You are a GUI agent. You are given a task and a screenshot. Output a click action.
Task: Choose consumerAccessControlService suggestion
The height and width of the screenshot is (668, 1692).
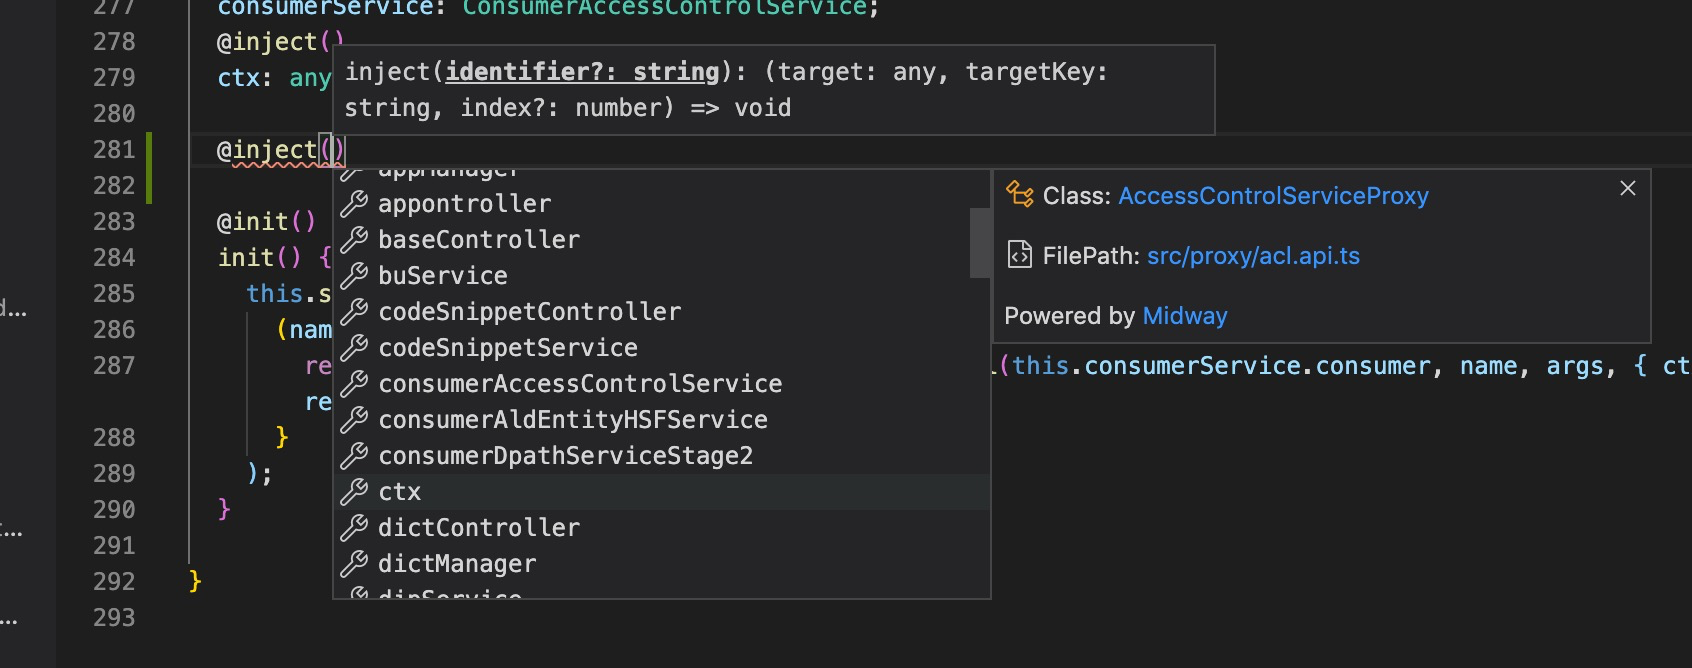[x=580, y=384]
